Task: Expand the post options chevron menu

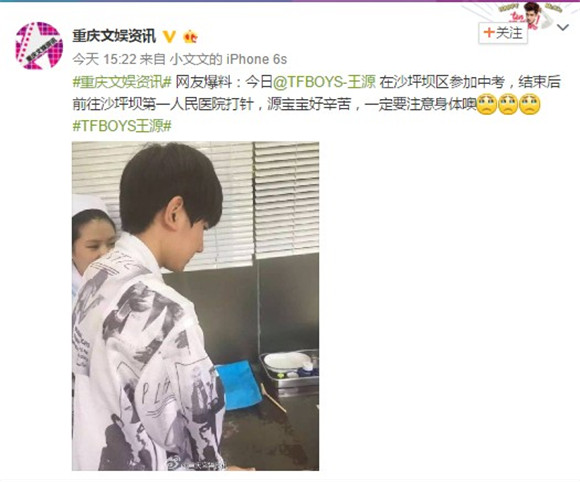Action: click(563, 27)
